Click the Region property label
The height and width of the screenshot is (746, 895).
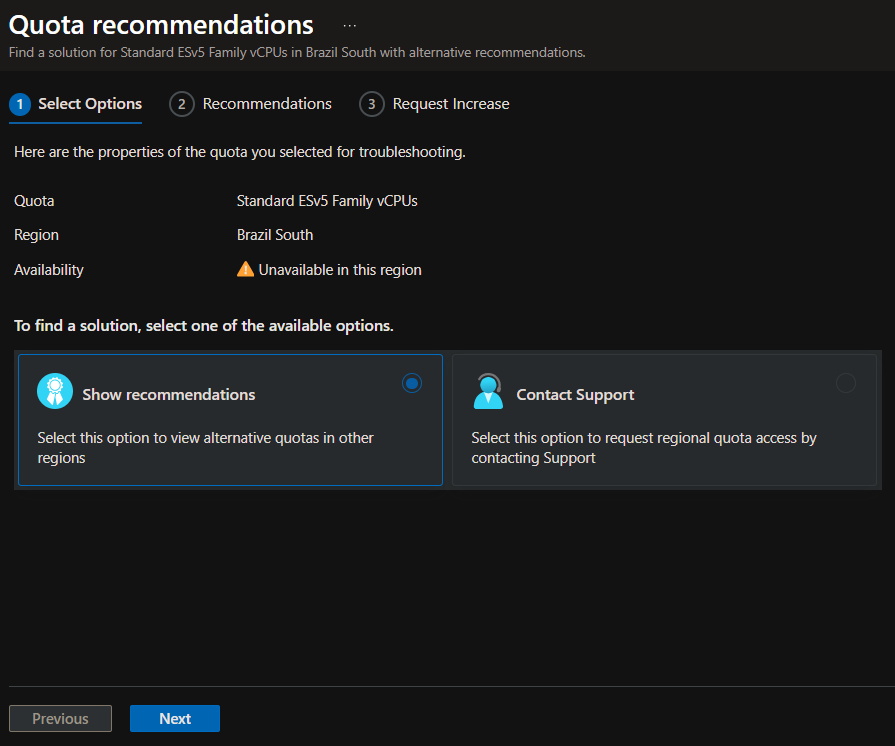(x=37, y=235)
